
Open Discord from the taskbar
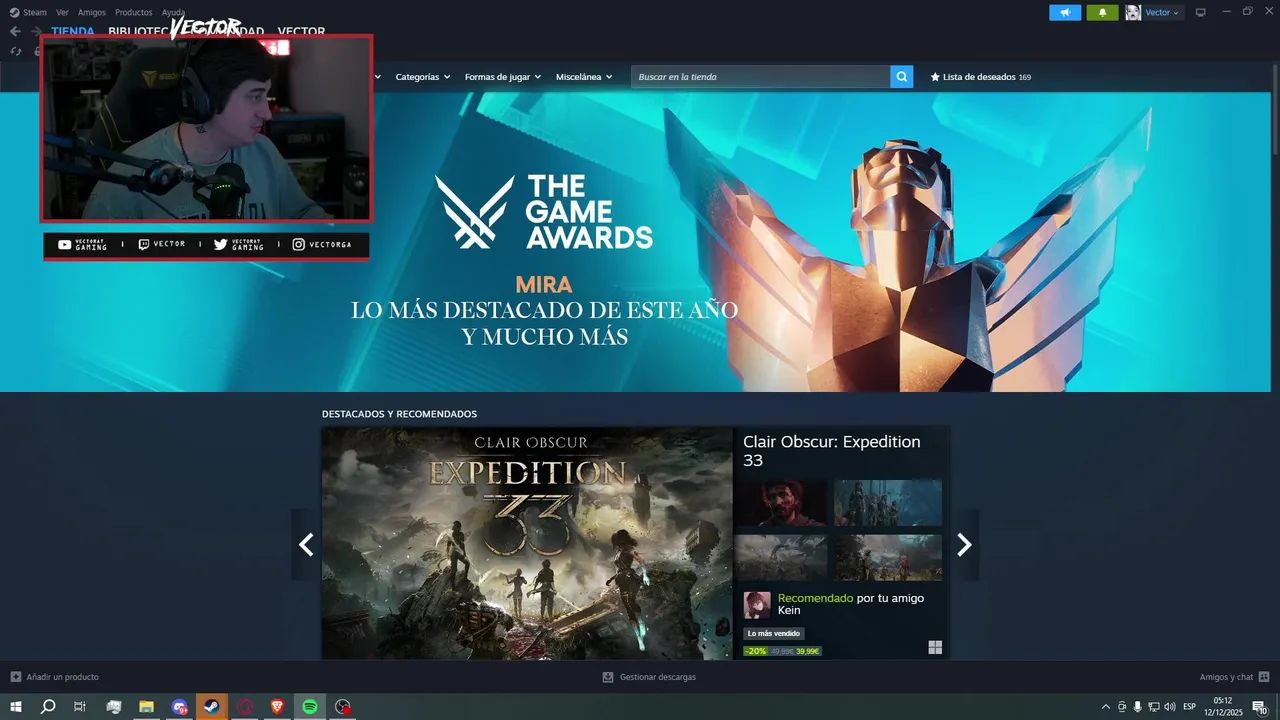pos(179,707)
